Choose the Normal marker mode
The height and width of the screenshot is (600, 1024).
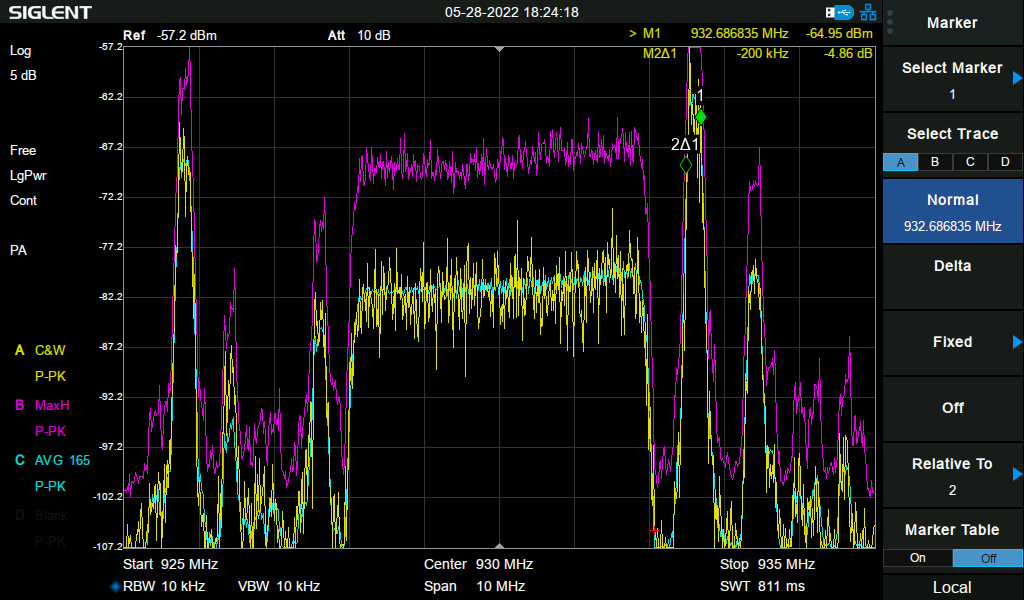[952, 211]
